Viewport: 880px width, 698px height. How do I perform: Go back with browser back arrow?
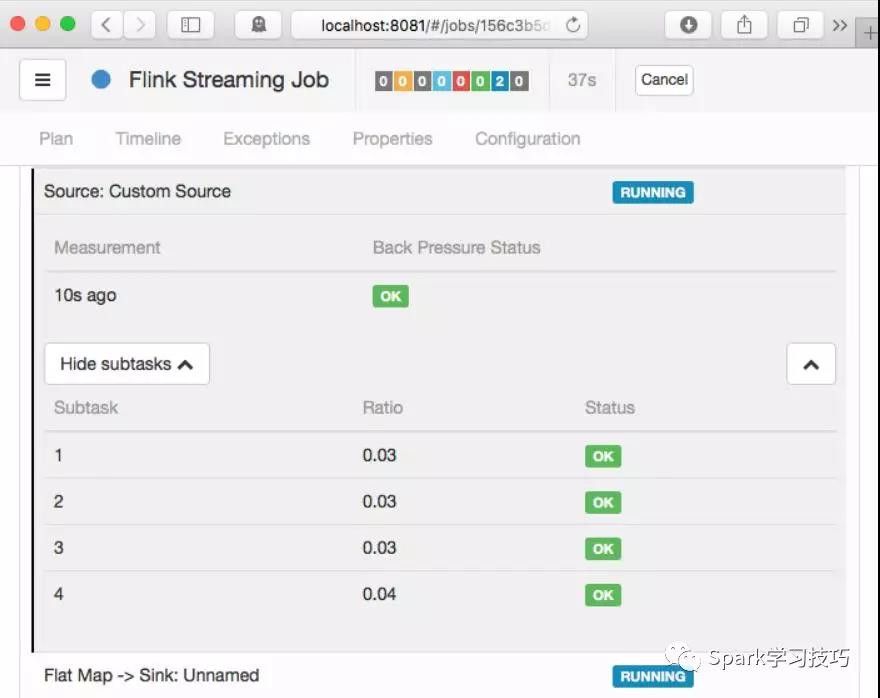[x=106, y=25]
